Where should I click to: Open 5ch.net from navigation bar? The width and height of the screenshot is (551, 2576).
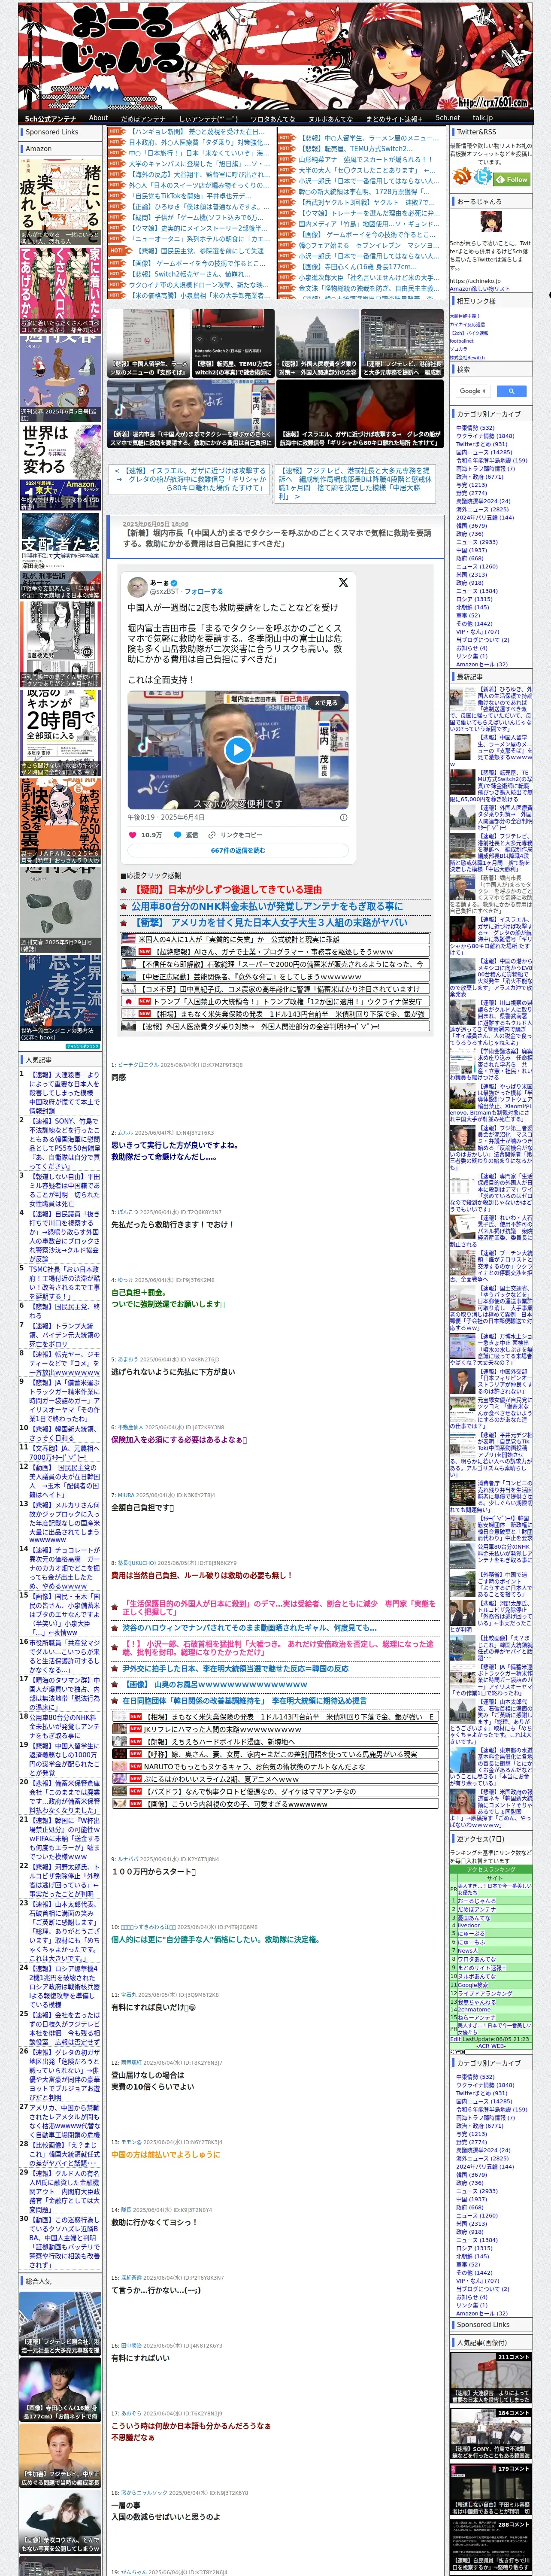coord(448,118)
